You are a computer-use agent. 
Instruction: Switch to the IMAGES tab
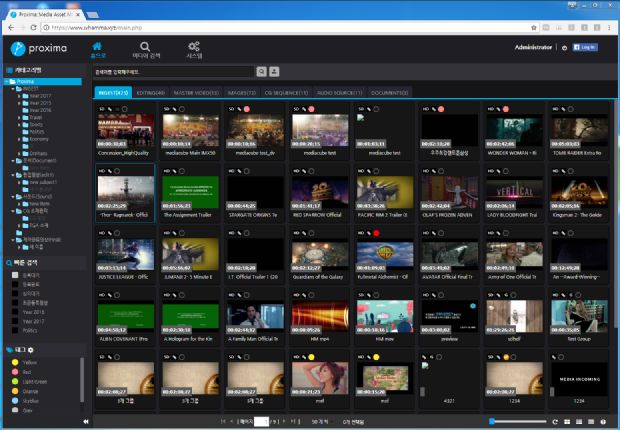click(x=242, y=93)
